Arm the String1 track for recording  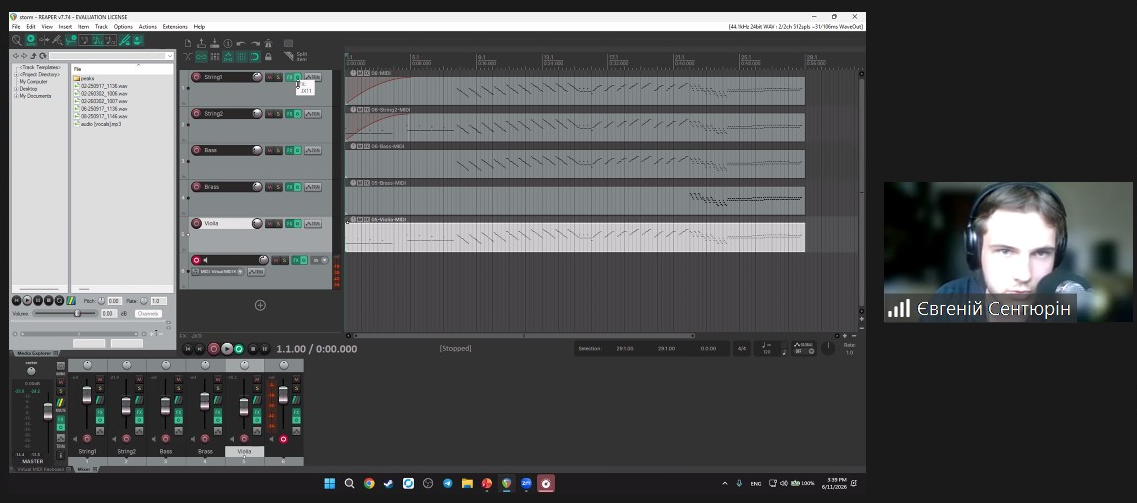click(x=197, y=77)
